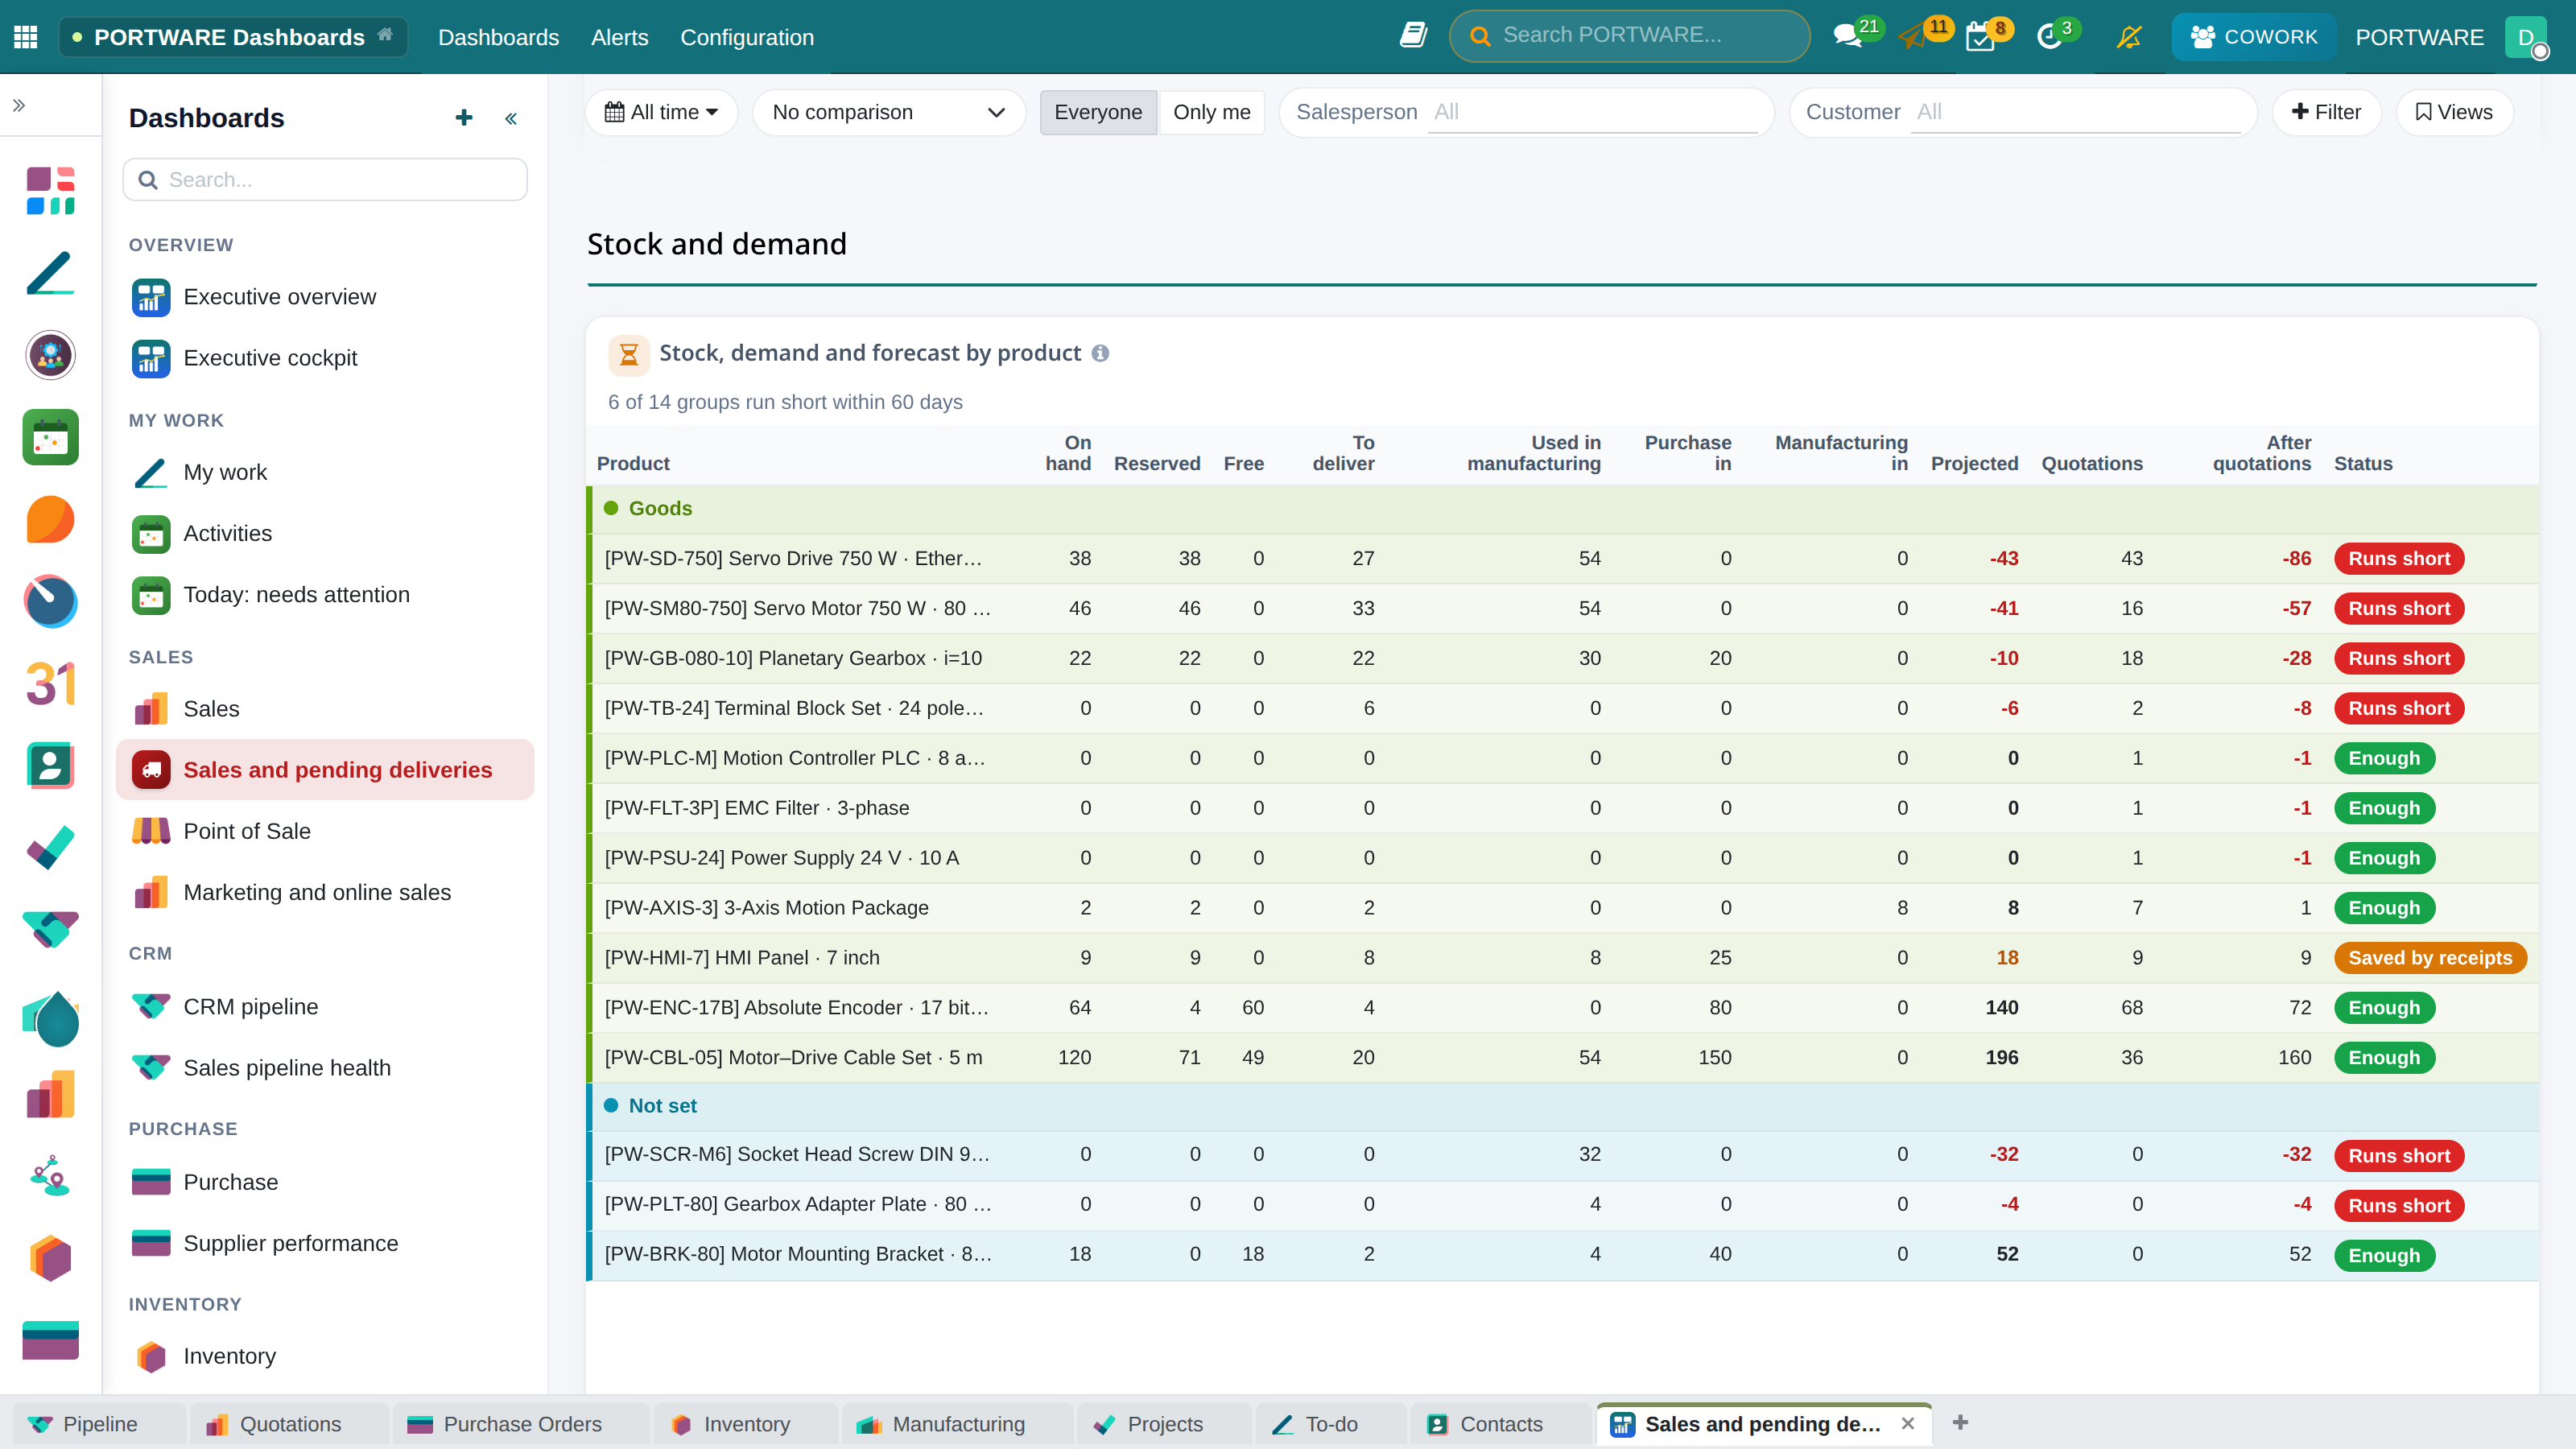This screenshot has height=1449, width=2576.
Task: Click the info icon beside forecast title
Action: 1100,353
